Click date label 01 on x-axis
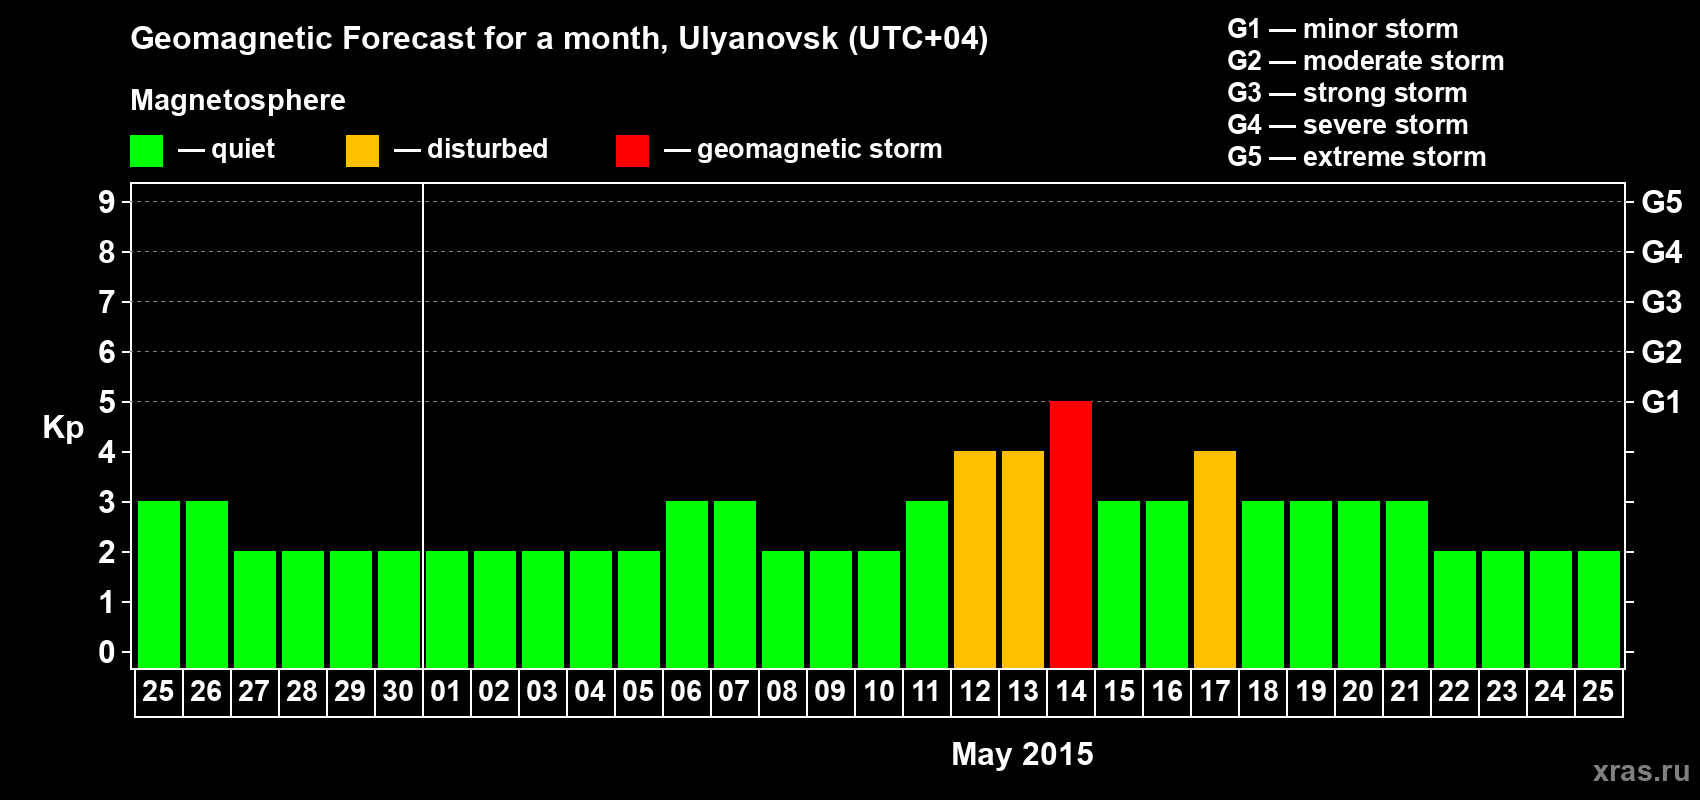Screen dimensions: 1700x800 [446, 692]
